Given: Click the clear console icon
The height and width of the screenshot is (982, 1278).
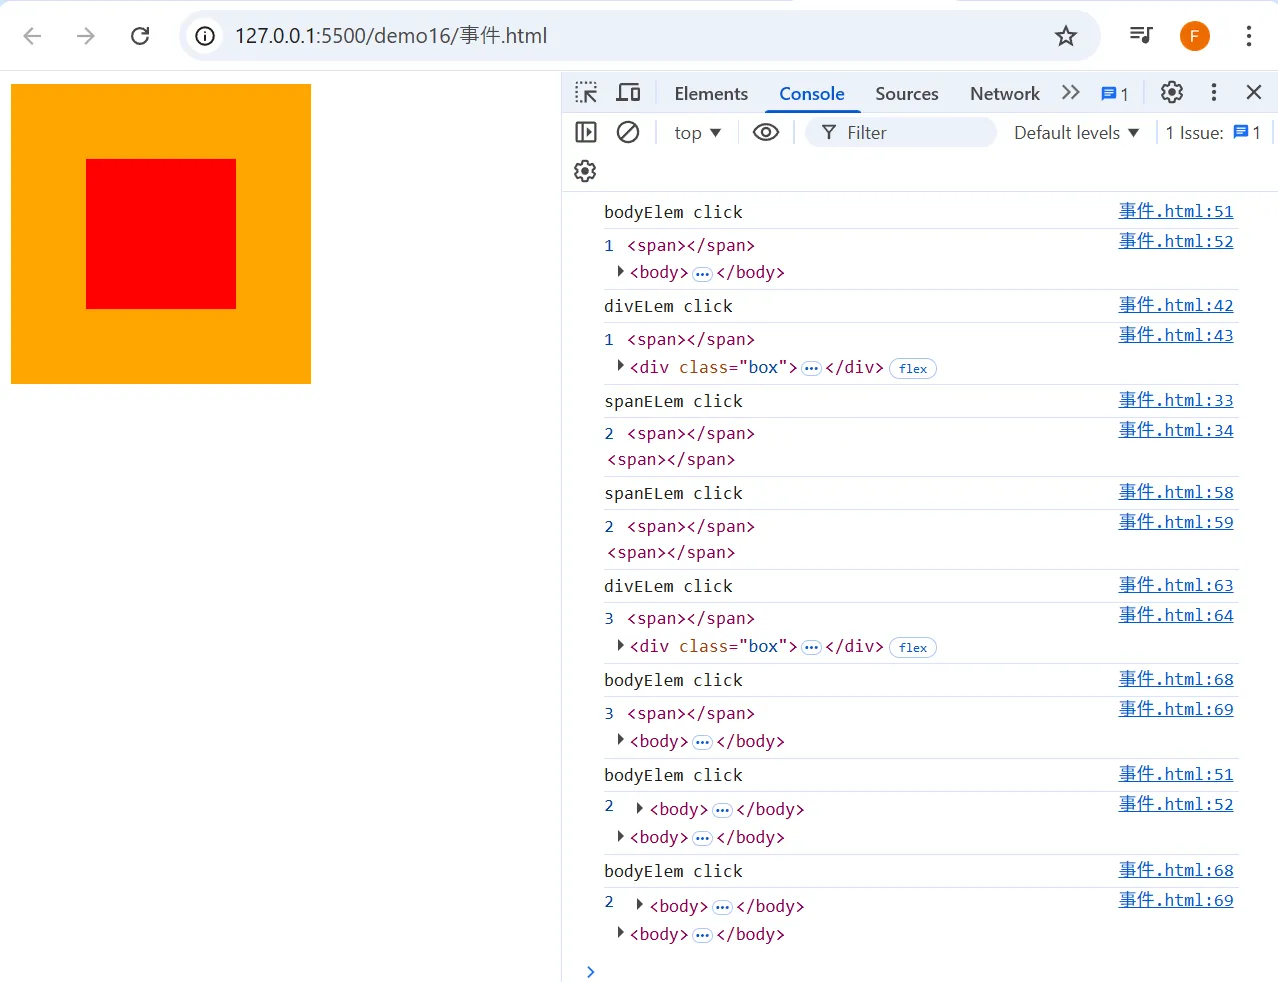Looking at the screenshot, I should click(628, 132).
